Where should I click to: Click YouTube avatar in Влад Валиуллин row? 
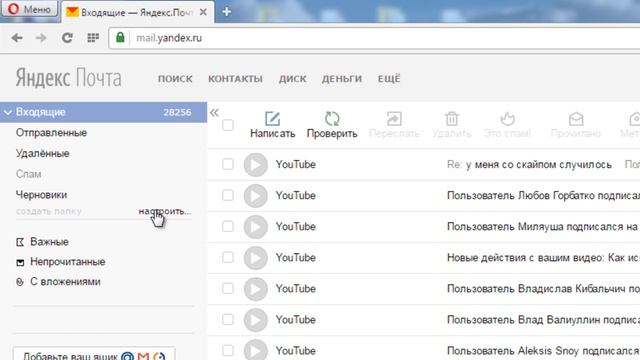pyautogui.click(x=256, y=320)
